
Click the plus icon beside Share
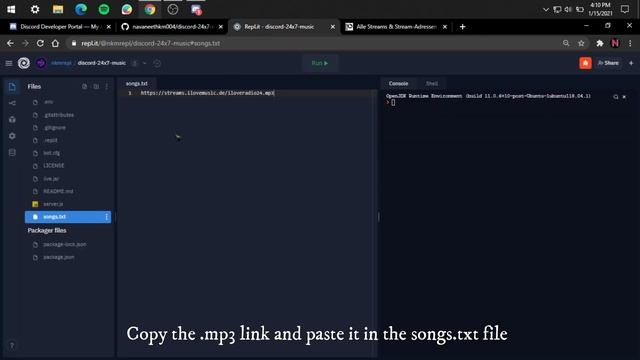[x=631, y=63]
